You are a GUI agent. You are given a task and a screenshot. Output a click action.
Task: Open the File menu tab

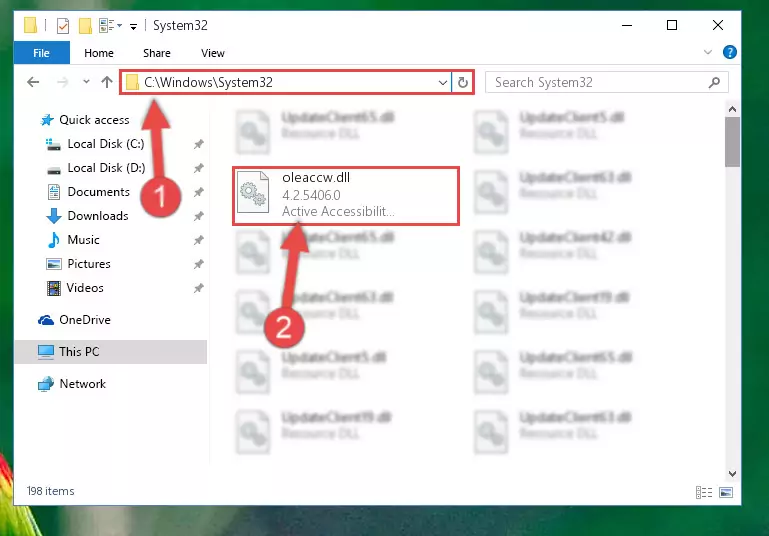pyautogui.click(x=41, y=53)
